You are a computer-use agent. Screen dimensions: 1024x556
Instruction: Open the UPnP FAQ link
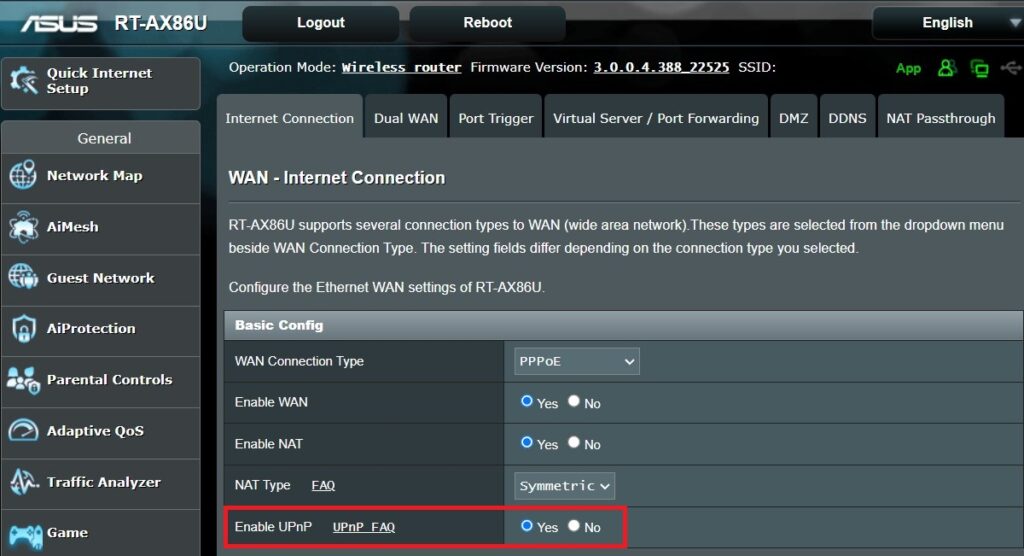(x=364, y=527)
